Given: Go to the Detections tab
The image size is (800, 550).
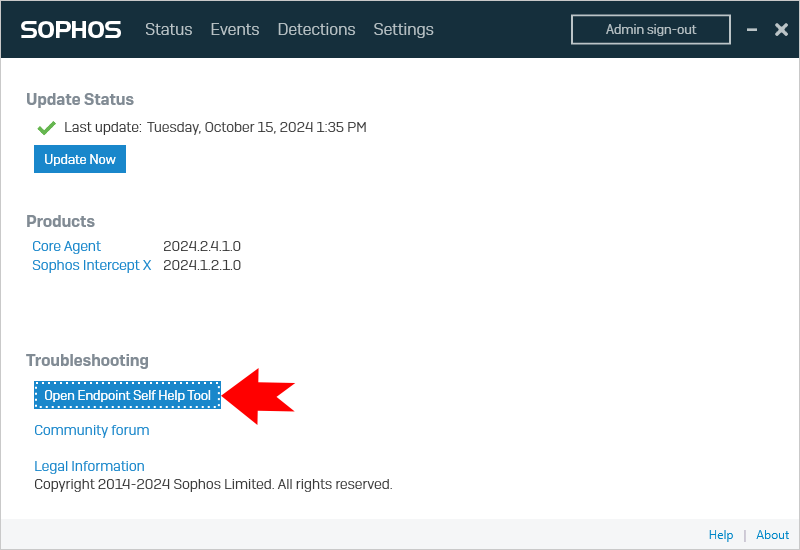Looking at the screenshot, I should pyautogui.click(x=316, y=30).
